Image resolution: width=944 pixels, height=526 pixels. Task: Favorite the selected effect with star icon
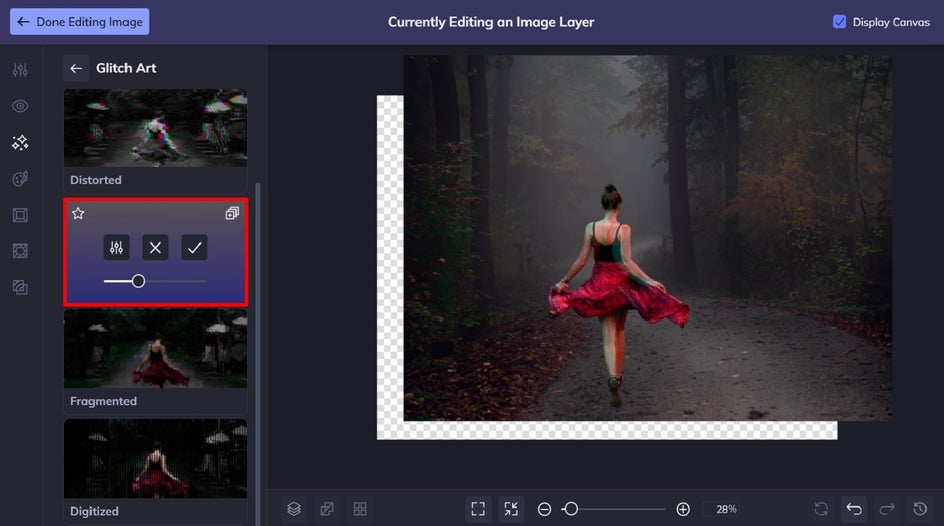[78, 213]
